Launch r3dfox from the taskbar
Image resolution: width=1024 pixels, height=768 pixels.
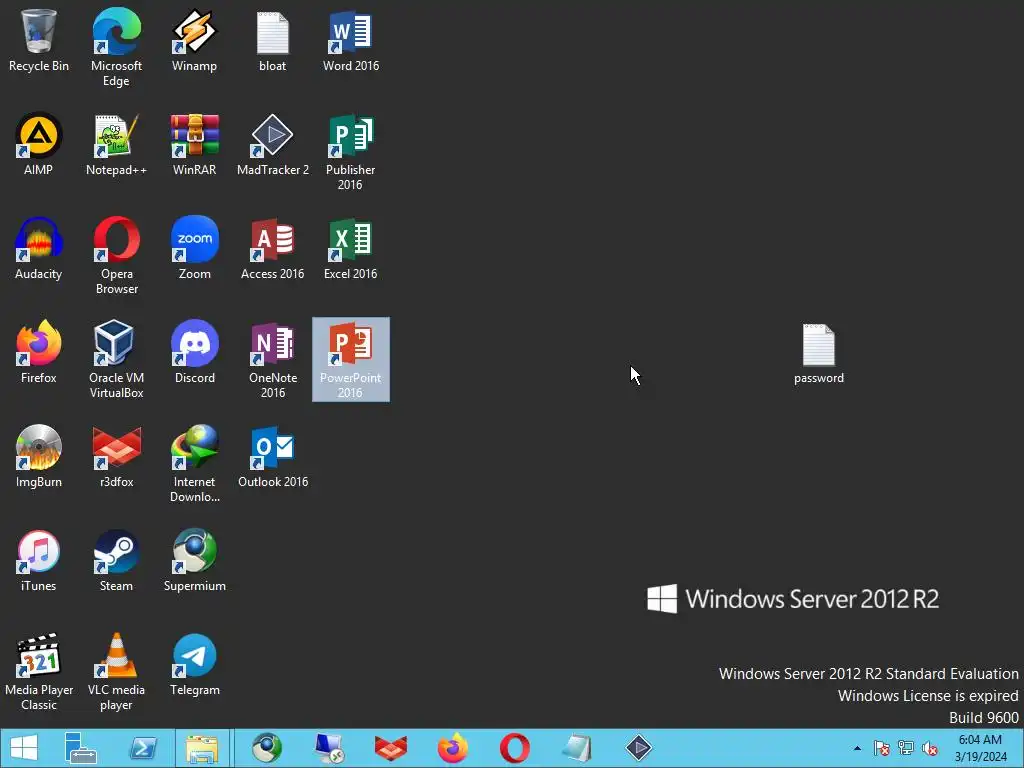(391, 748)
